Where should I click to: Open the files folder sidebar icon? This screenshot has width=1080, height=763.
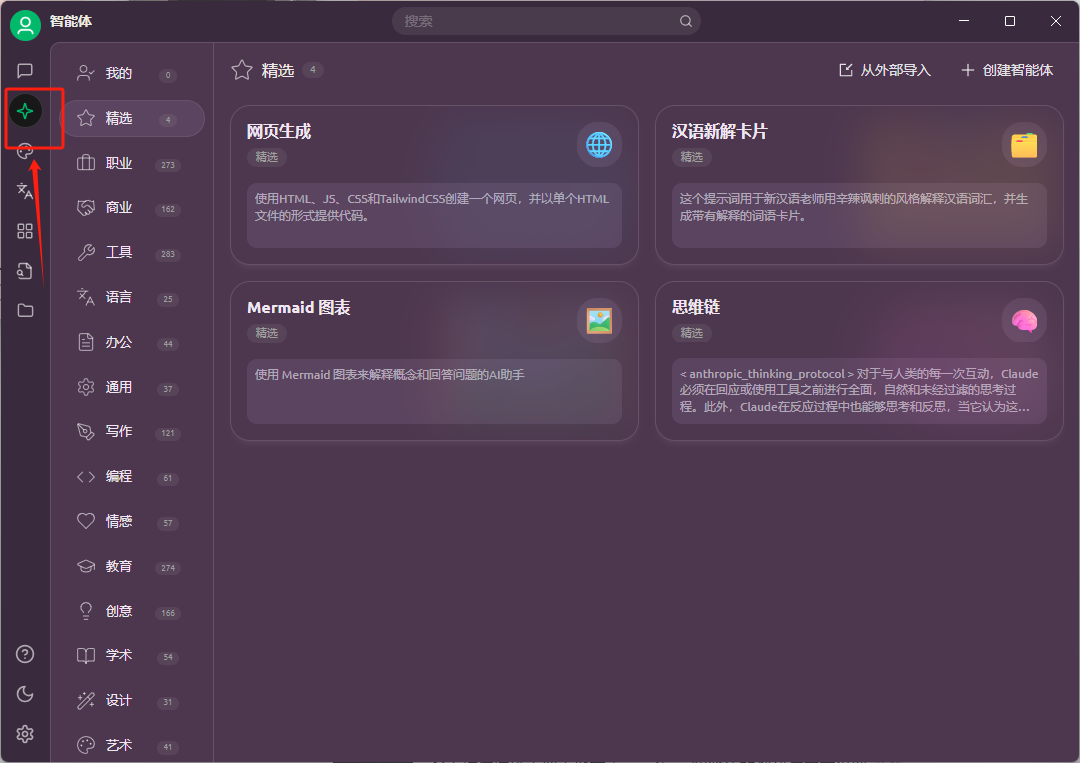tap(25, 311)
